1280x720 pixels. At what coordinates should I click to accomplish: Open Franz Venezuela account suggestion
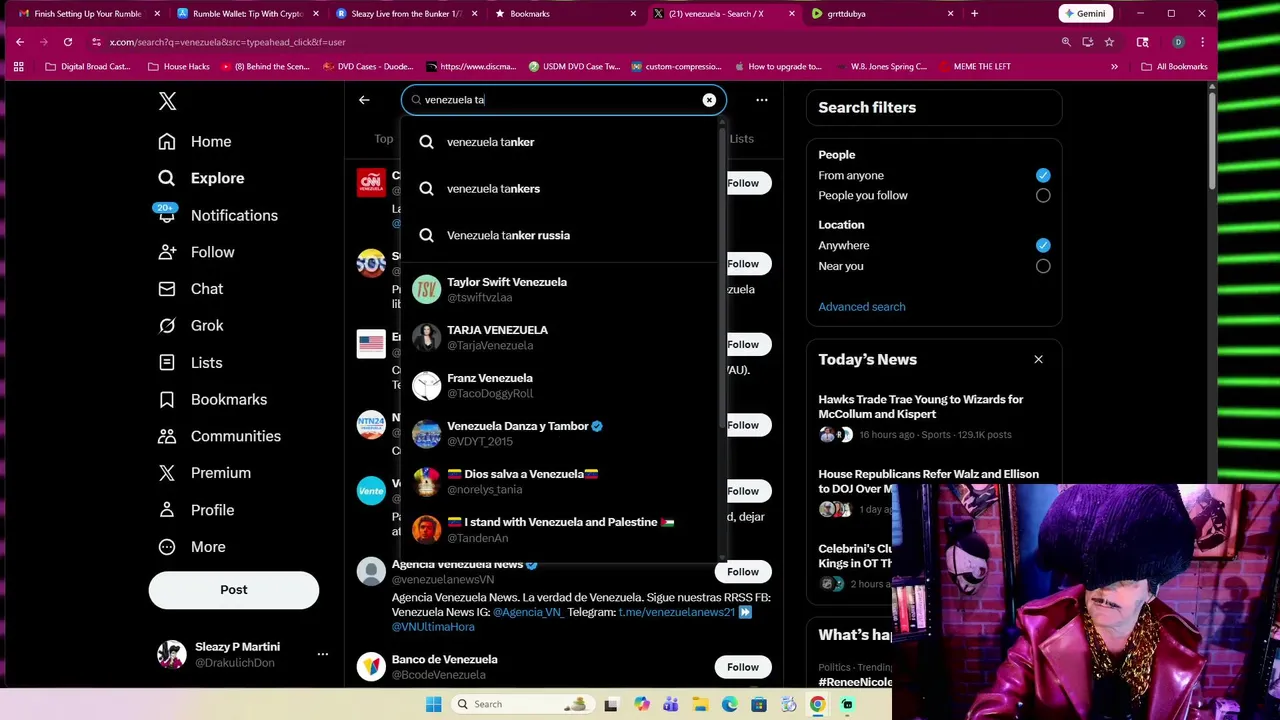click(560, 386)
